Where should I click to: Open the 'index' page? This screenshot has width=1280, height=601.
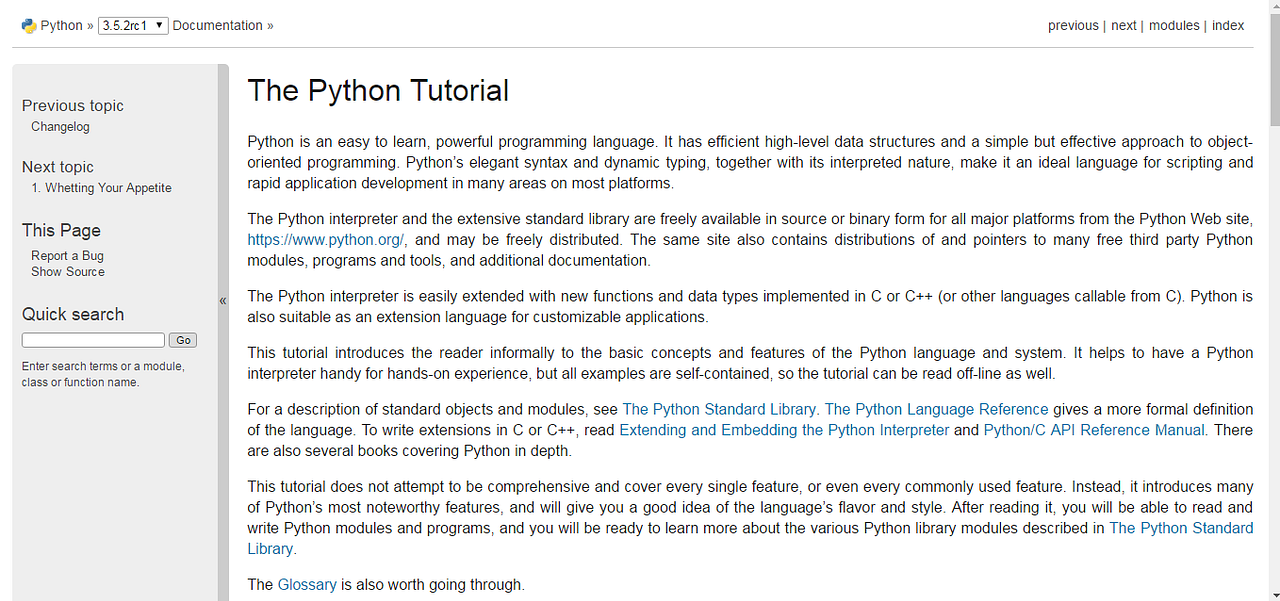tap(1228, 25)
